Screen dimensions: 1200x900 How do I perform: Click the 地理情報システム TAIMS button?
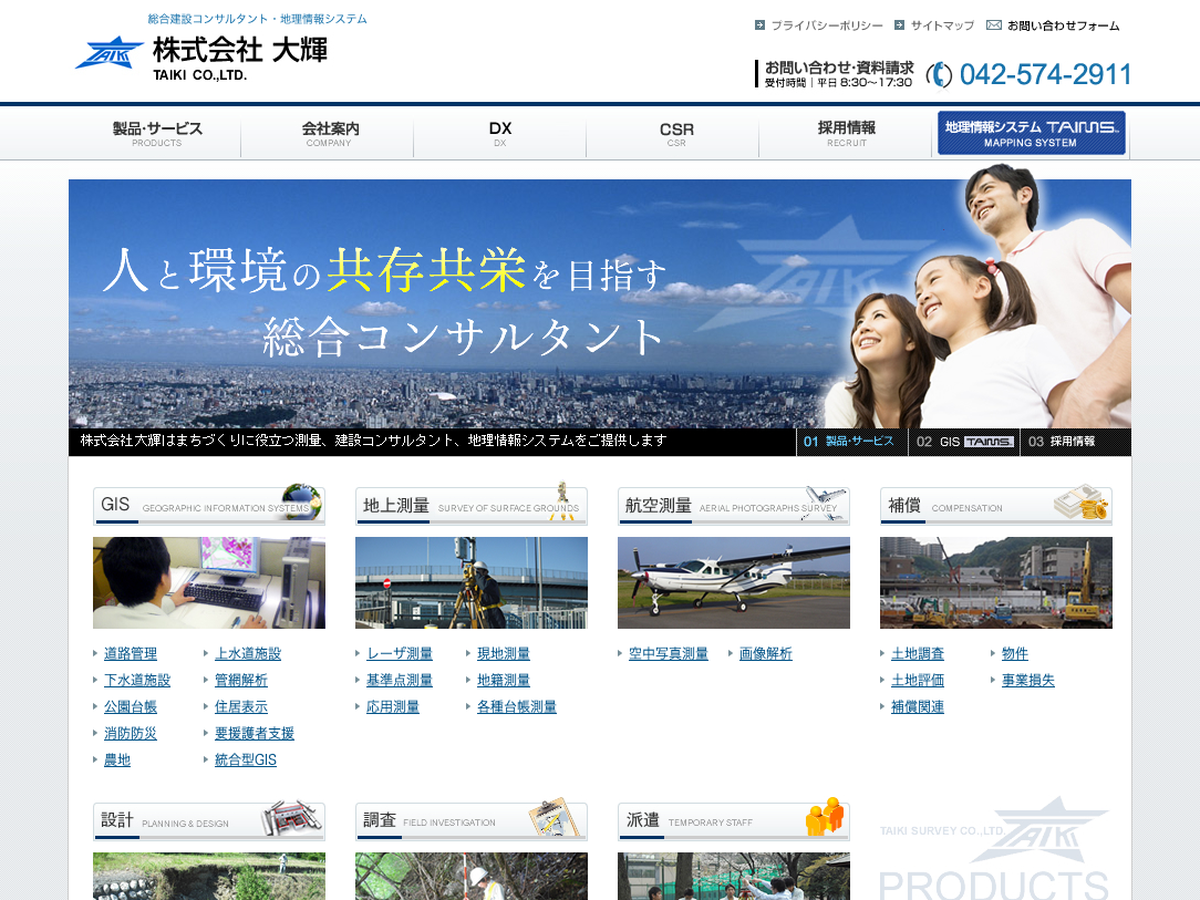(1031, 133)
